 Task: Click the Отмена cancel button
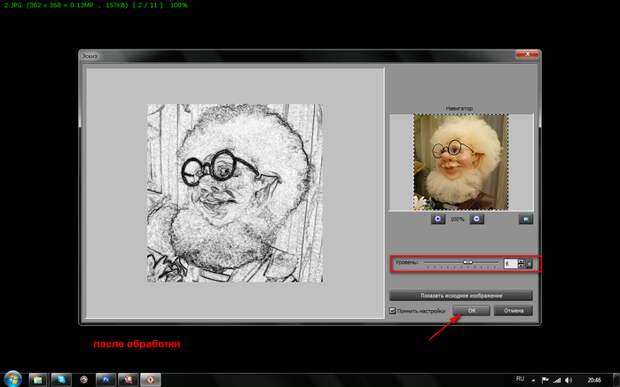(513, 311)
